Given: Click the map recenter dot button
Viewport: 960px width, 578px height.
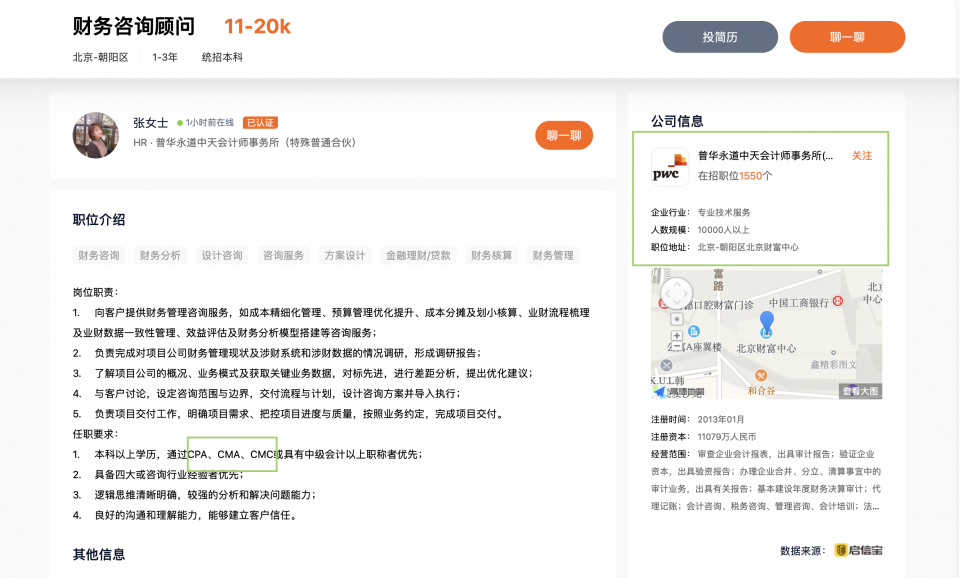Looking at the screenshot, I should point(677,319).
